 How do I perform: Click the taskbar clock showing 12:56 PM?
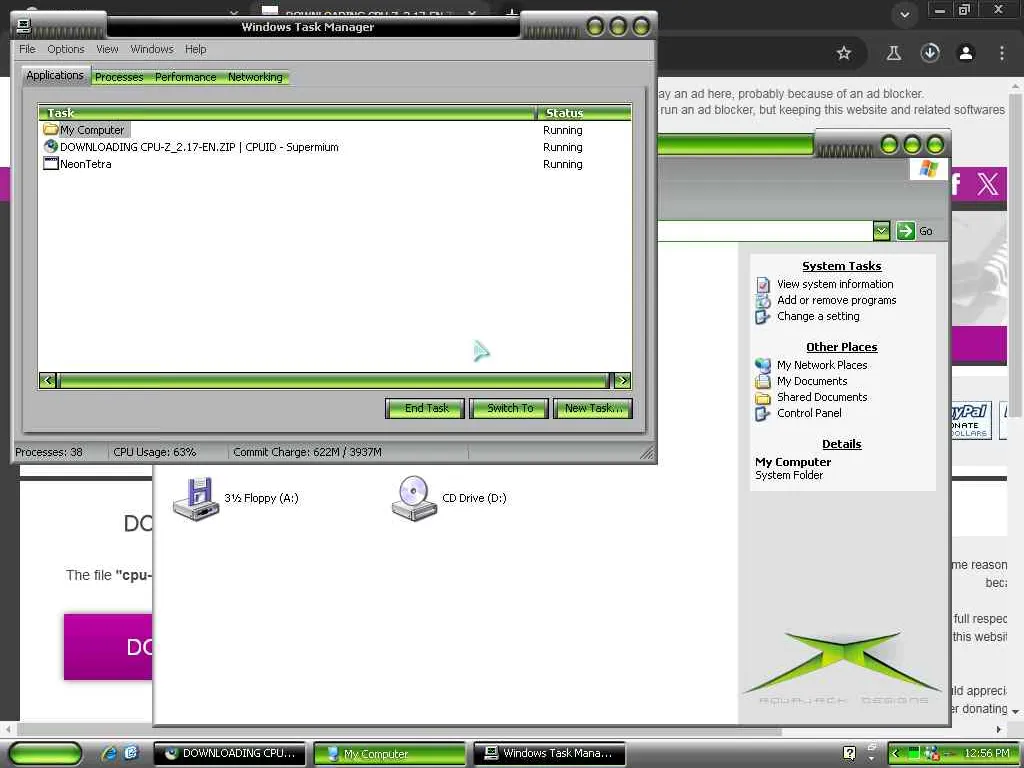pyautogui.click(x=987, y=753)
